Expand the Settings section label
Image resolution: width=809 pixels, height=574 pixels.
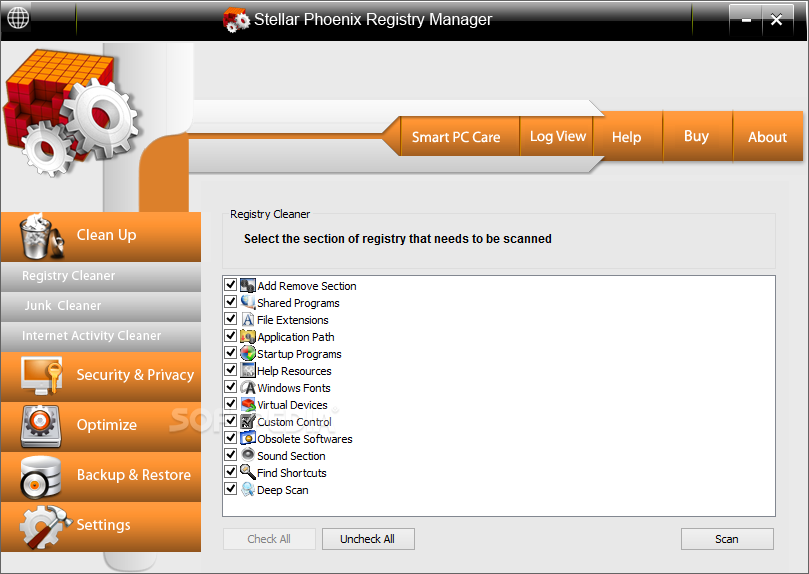(103, 525)
